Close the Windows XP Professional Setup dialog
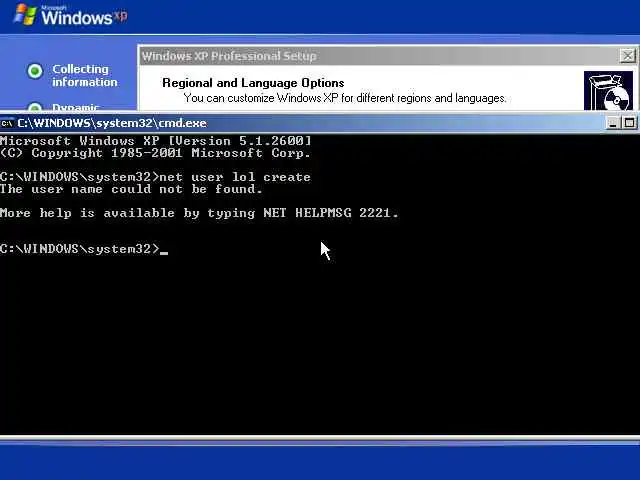The width and height of the screenshot is (640, 480). point(627,56)
